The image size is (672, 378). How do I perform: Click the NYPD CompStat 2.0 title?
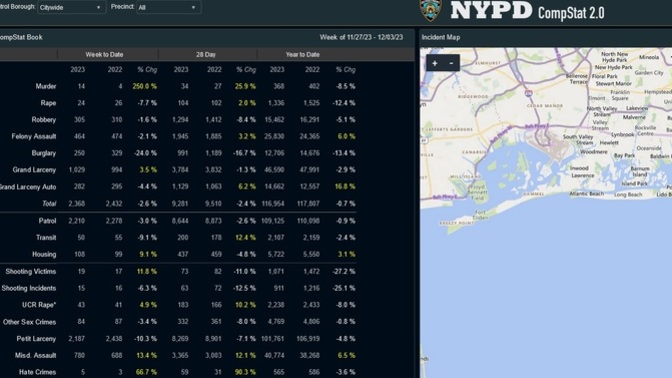(x=528, y=11)
